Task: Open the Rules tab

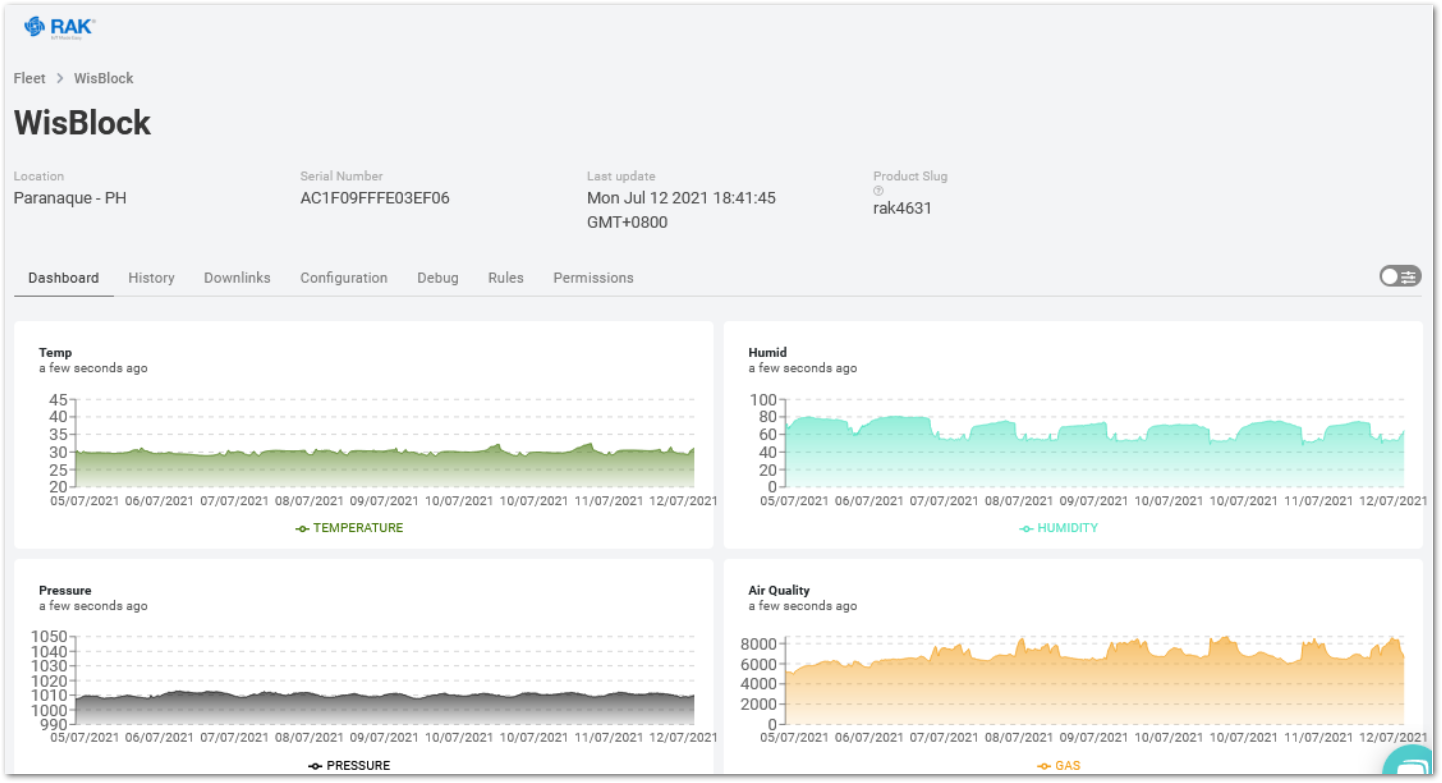Action: pos(505,278)
